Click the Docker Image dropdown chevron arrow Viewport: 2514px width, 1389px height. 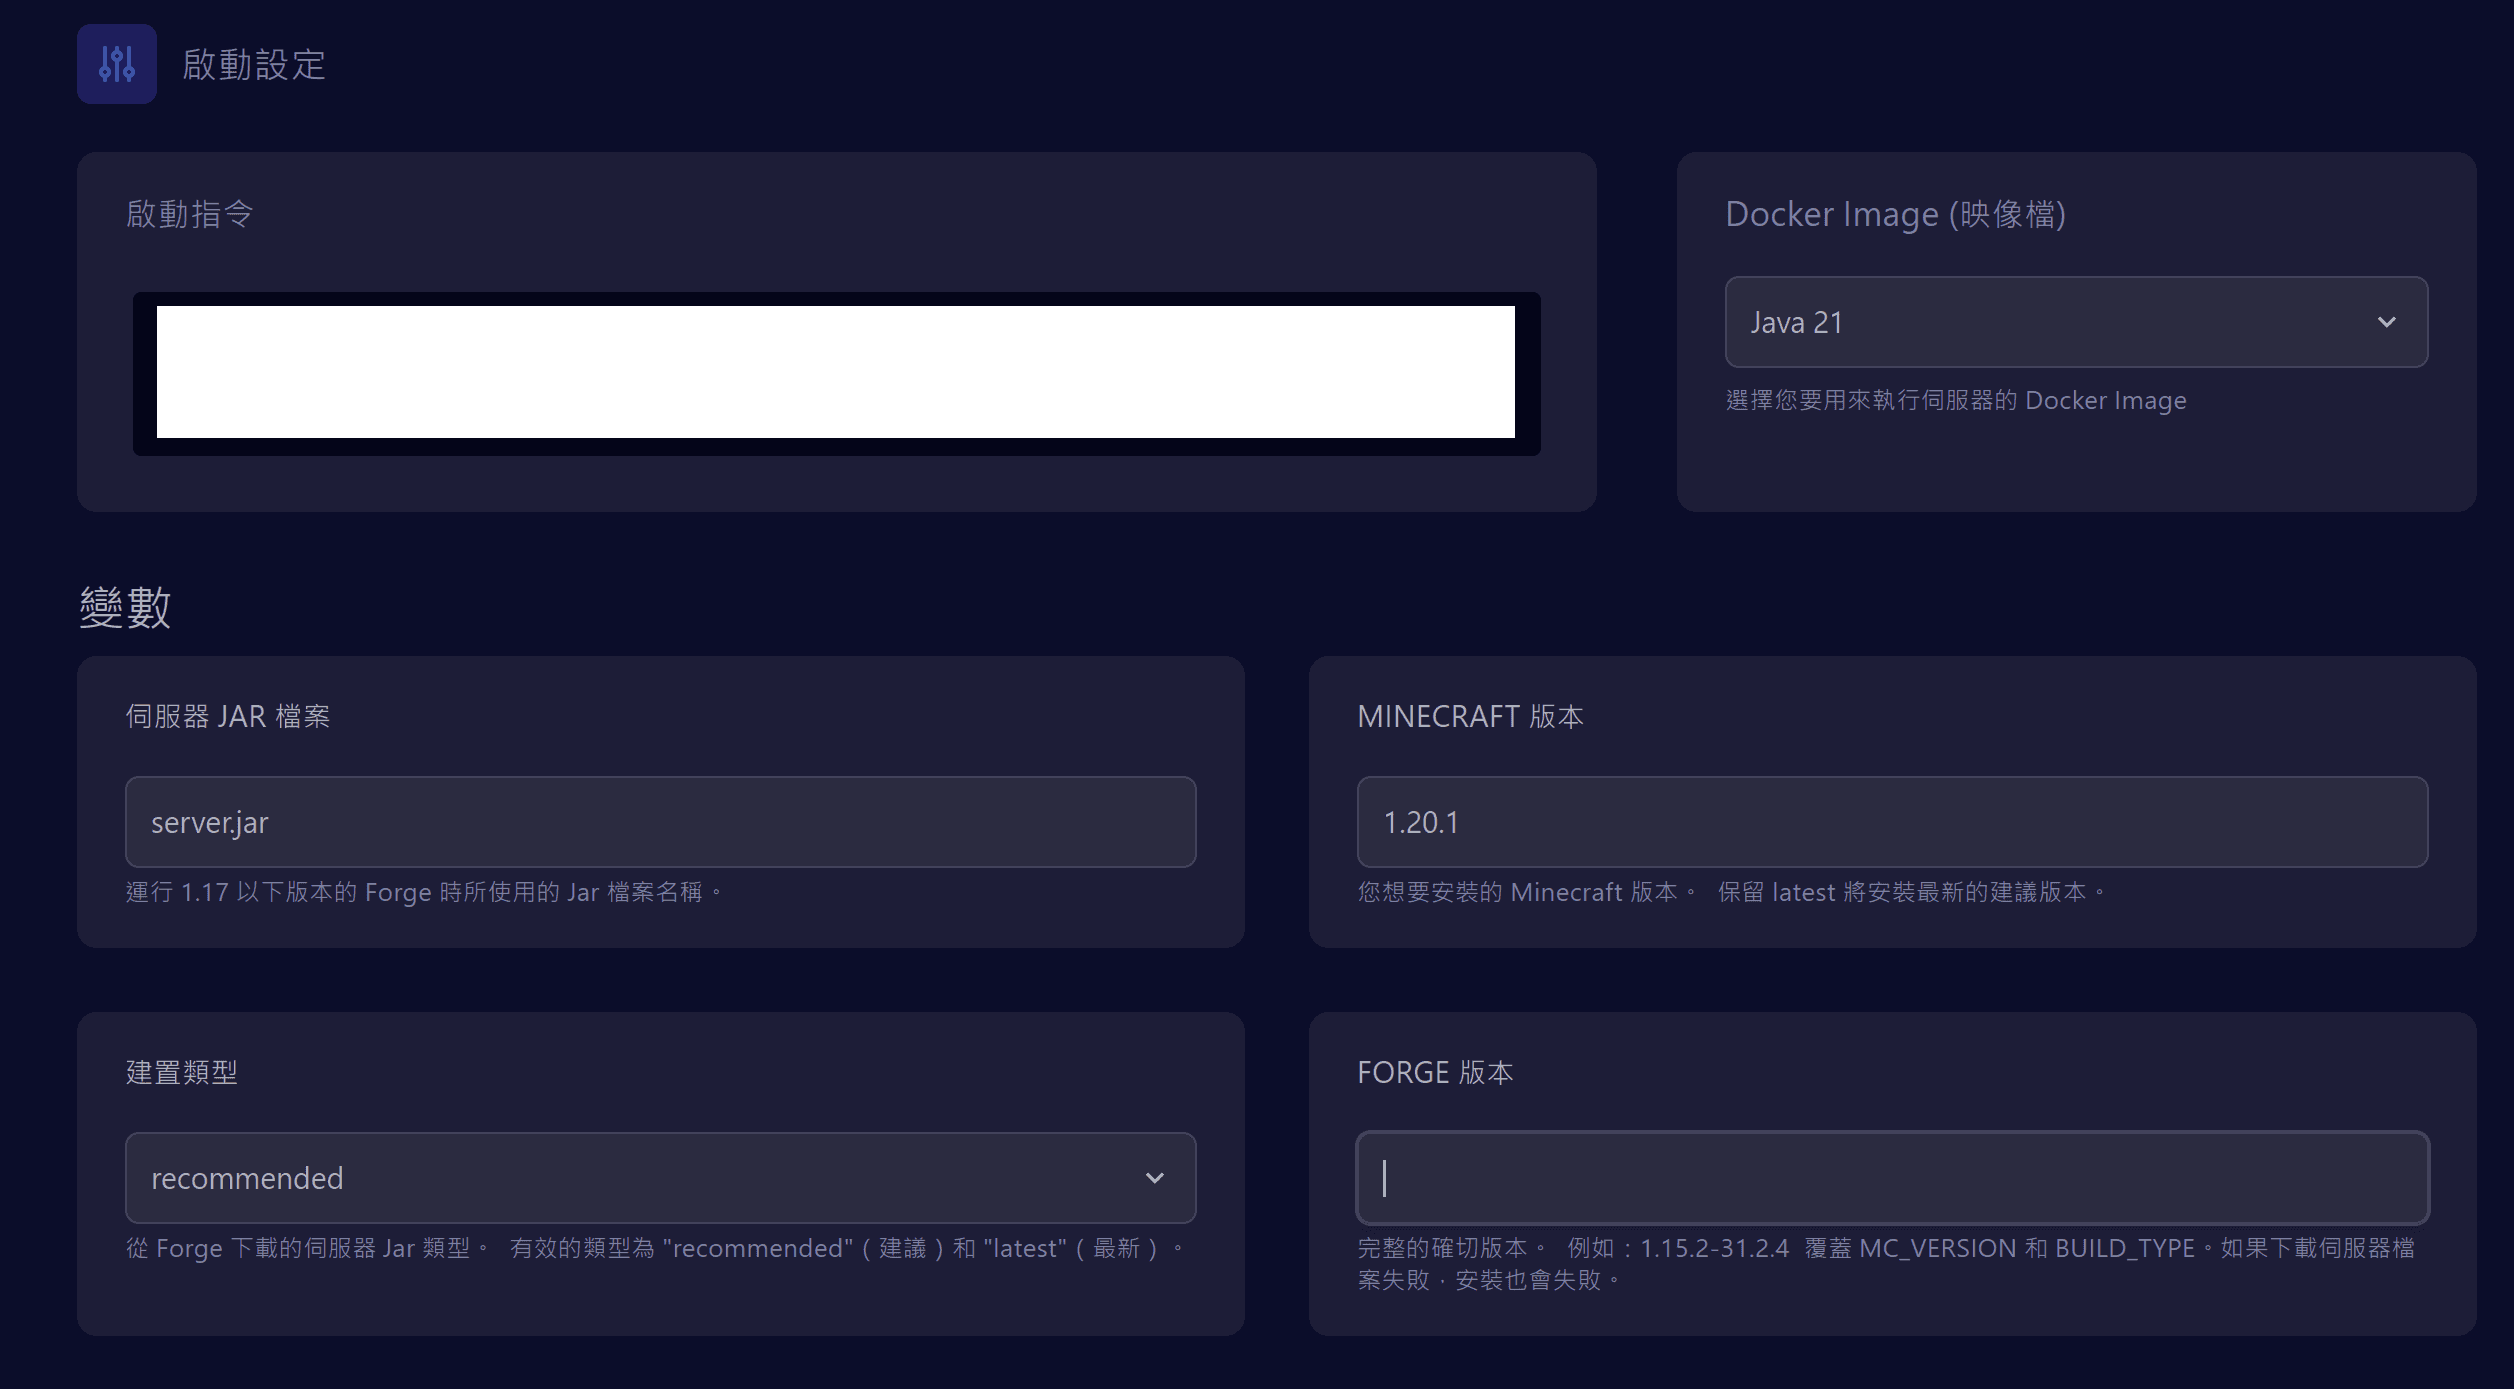point(2386,322)
